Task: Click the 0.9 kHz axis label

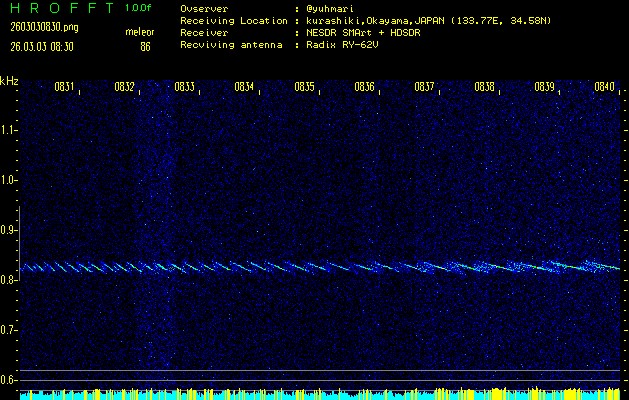Action: [9, 230]
